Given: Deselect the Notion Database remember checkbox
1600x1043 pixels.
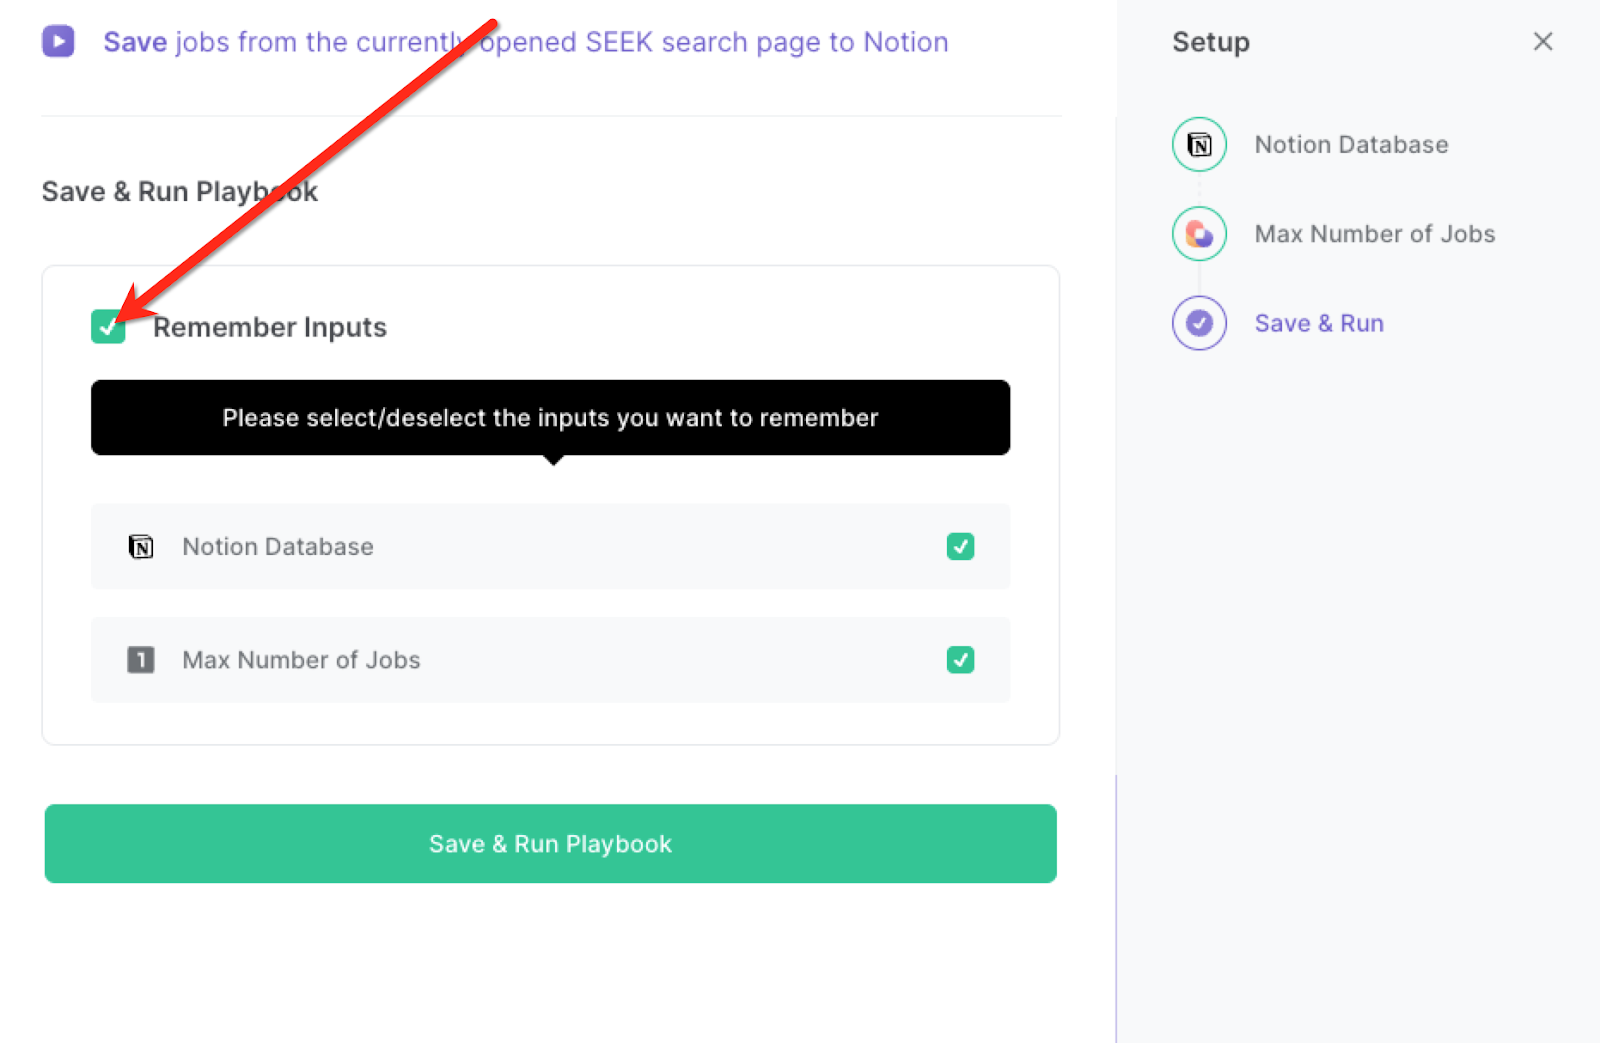Looking at the screenshot, I should point(960,546).
